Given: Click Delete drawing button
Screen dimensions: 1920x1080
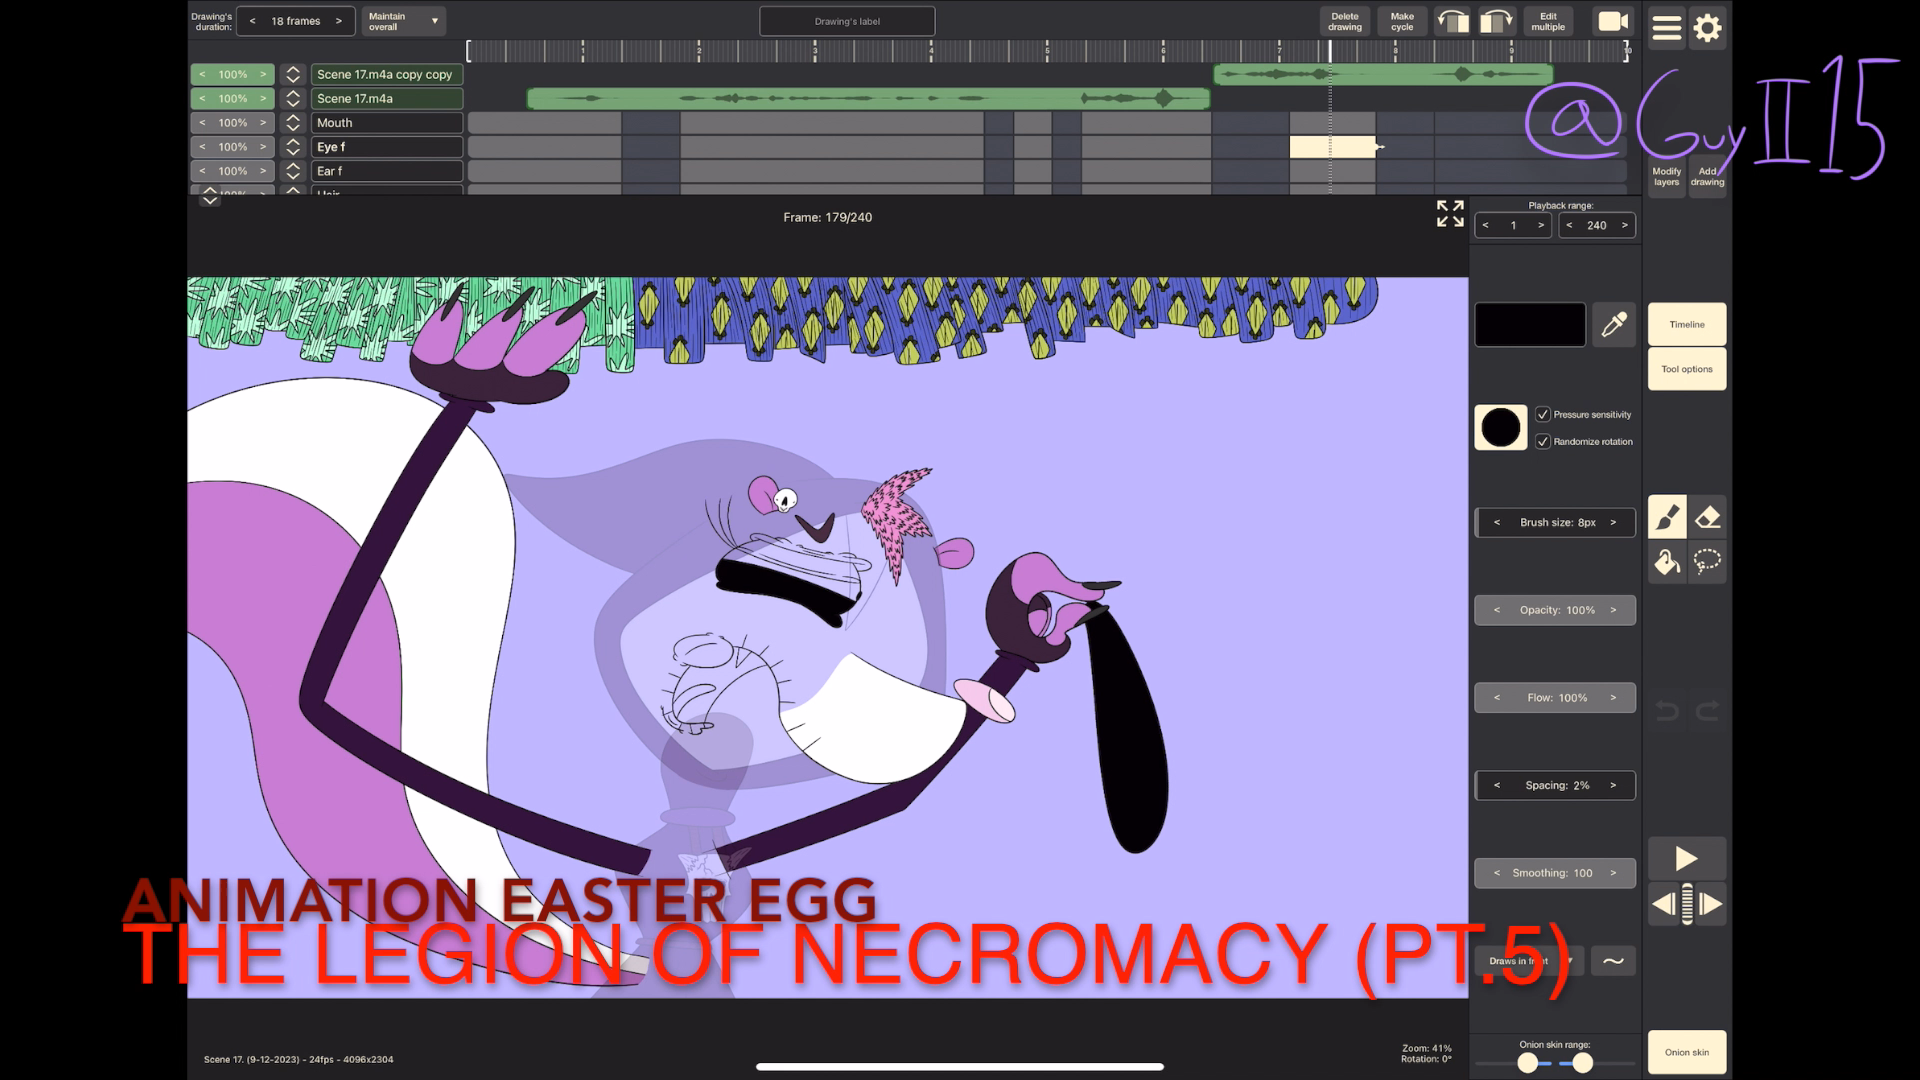Looking at the screenshot, I should pos(1345,21).
